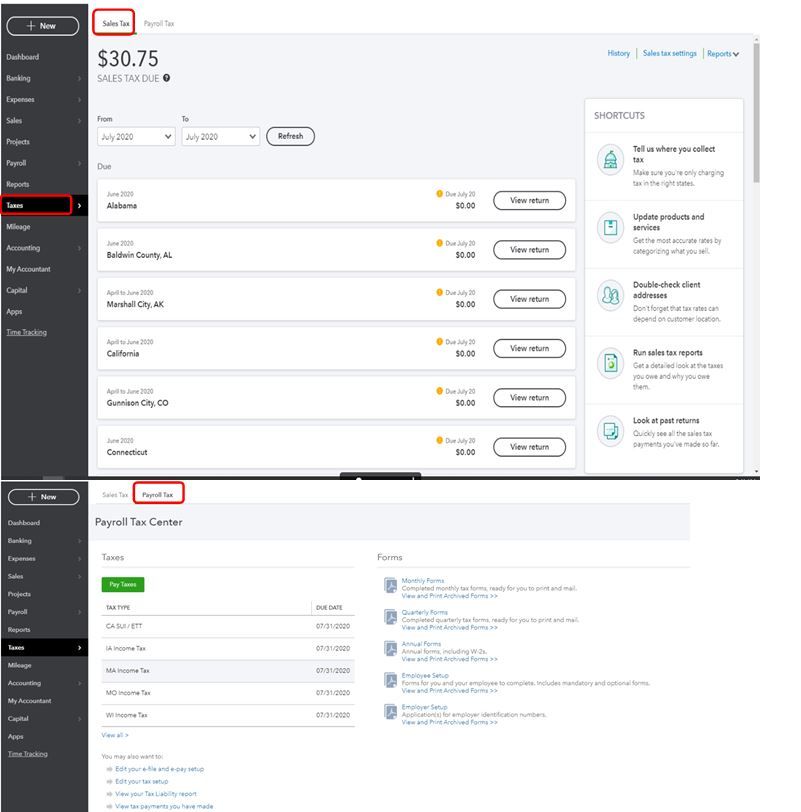Click the green Pay Taxes button
The image size is (801, 812).
[x=123, y=584]
